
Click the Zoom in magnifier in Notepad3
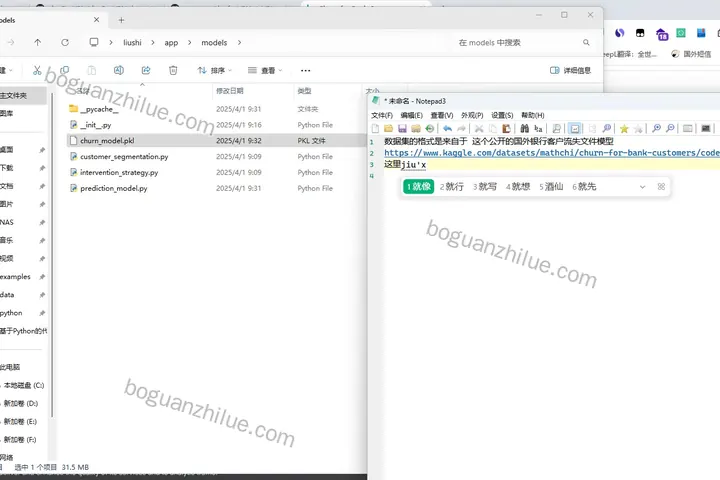click(656, 129)
